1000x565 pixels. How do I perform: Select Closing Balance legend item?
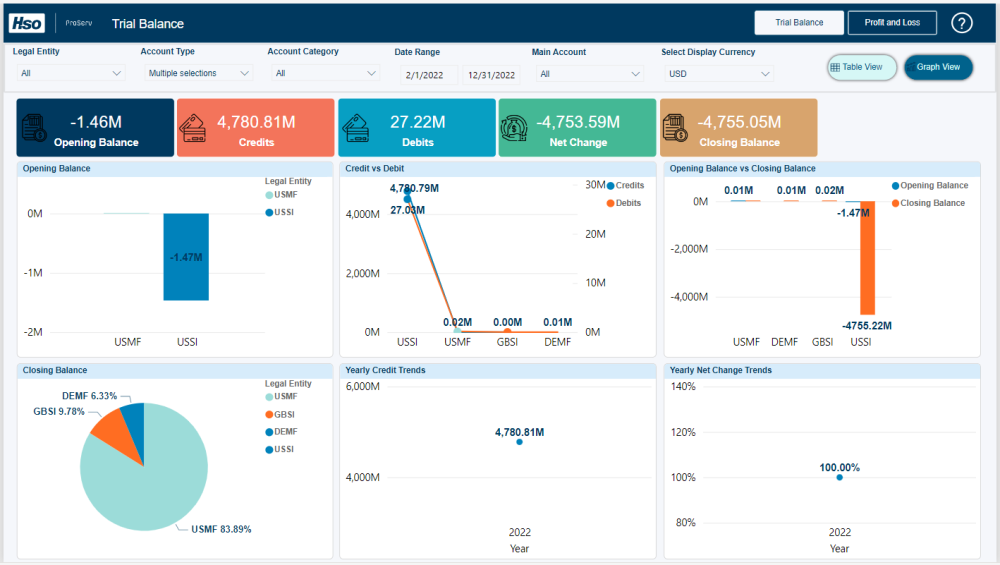(928, 203)
